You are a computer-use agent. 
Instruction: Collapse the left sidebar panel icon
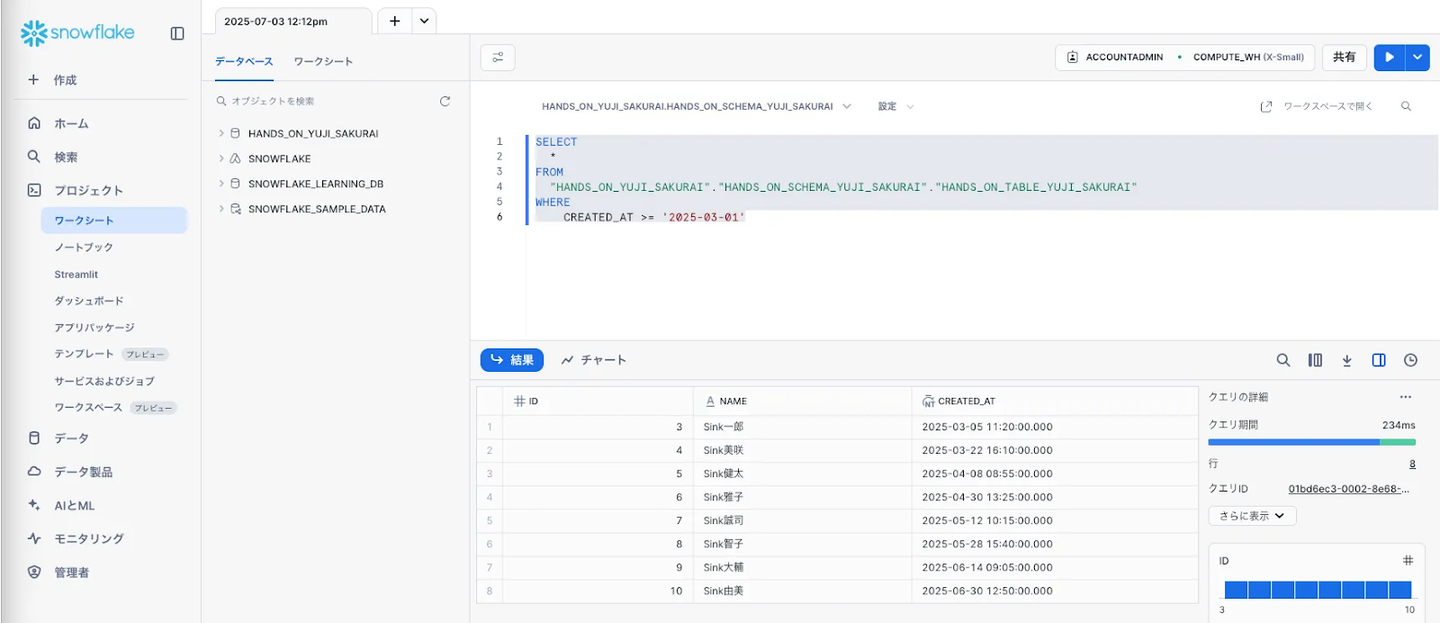[177, 33]
